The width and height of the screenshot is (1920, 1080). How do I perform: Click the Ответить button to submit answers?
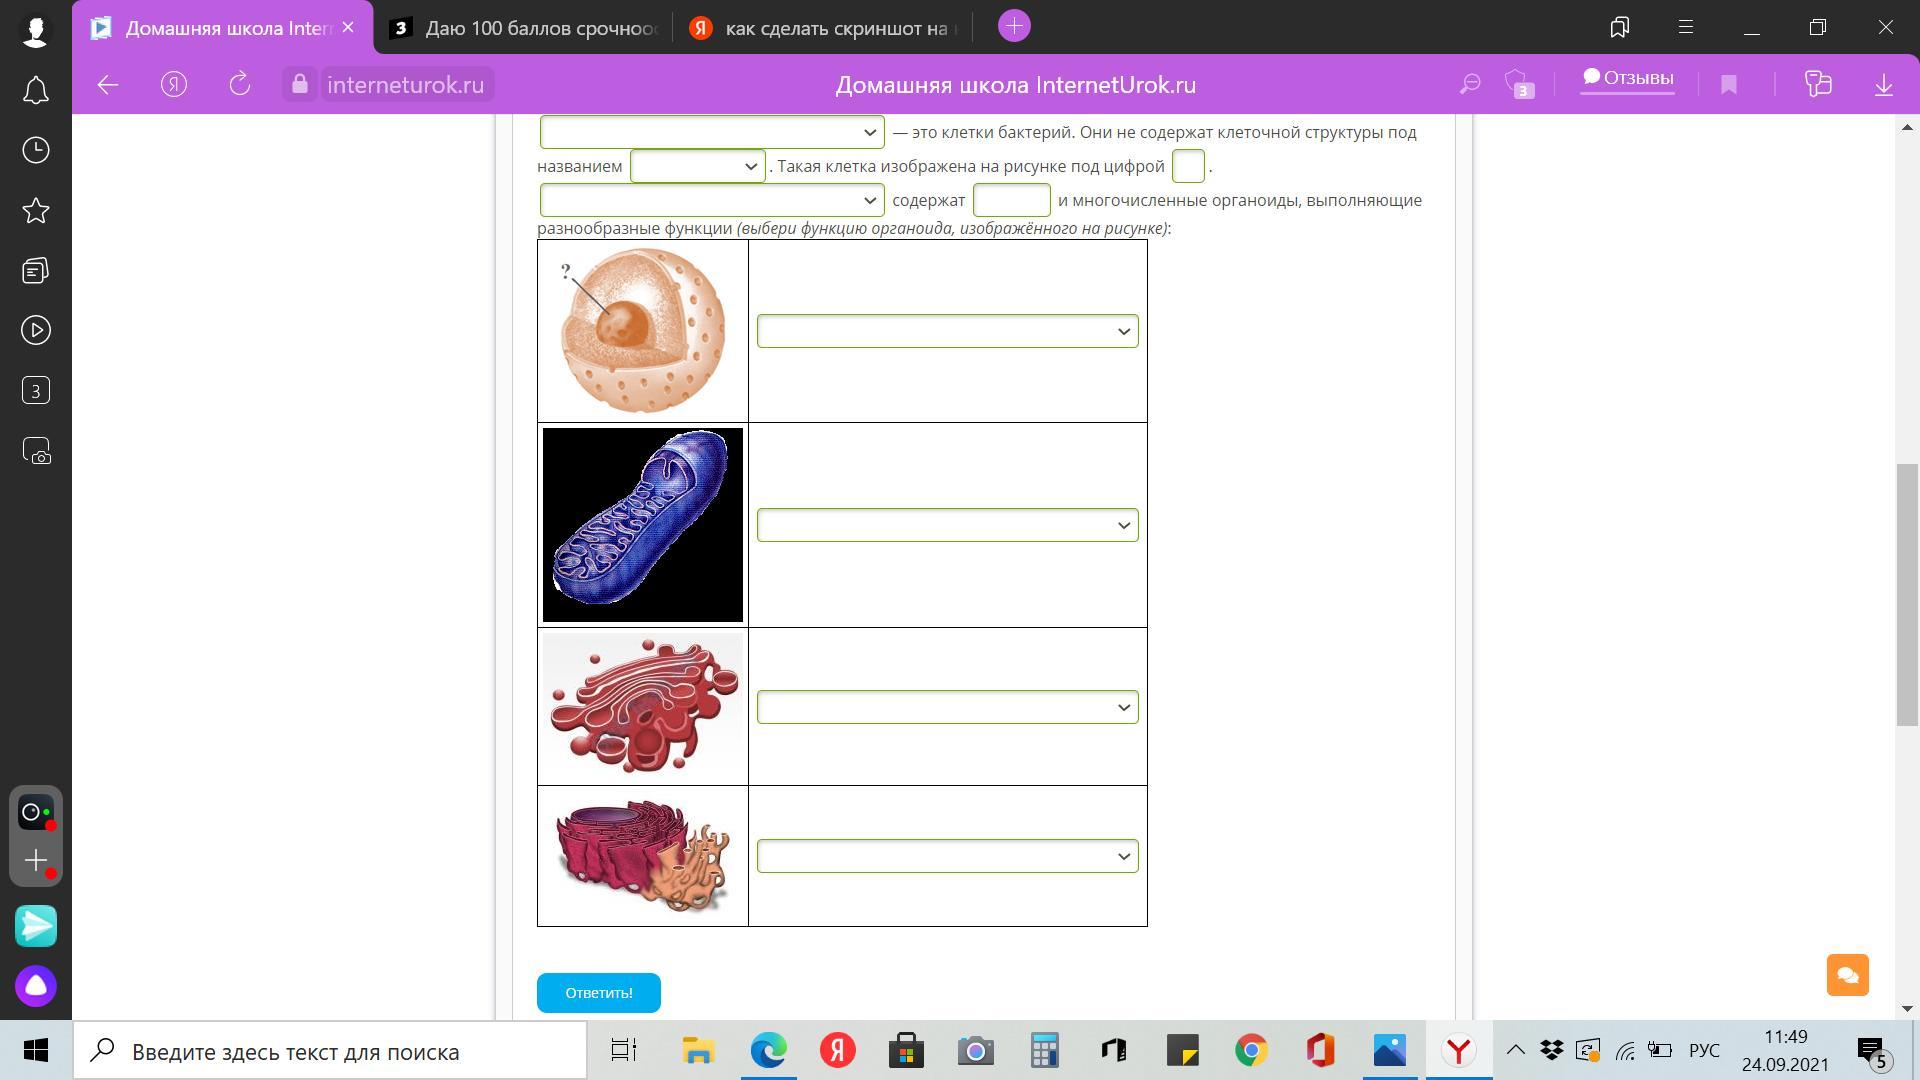pyautogui.click(x=599, y=993)
